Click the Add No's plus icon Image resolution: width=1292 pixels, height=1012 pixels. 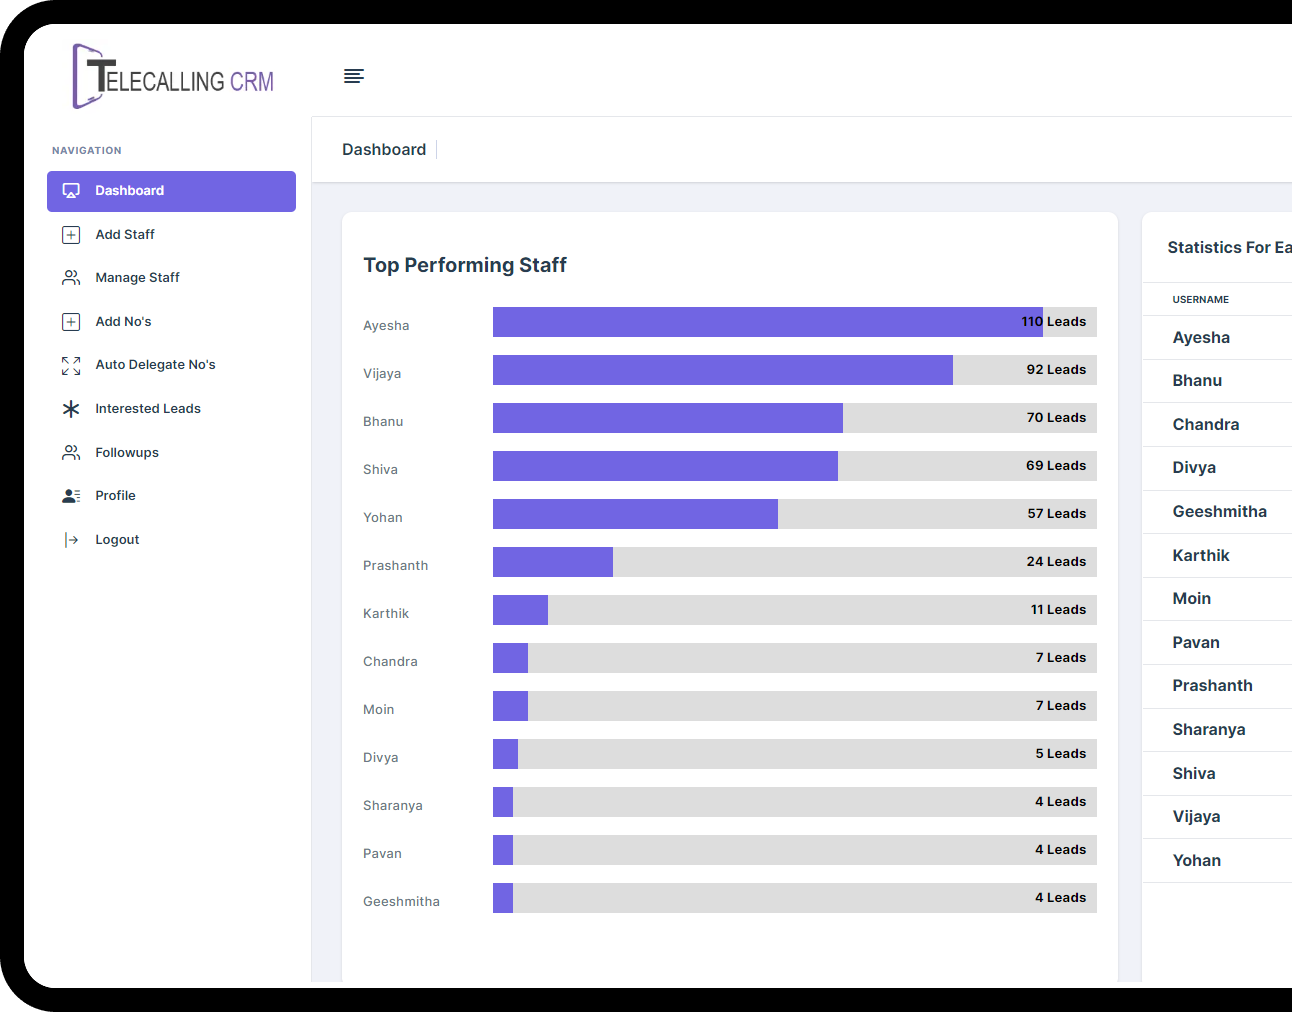point(71,322)
